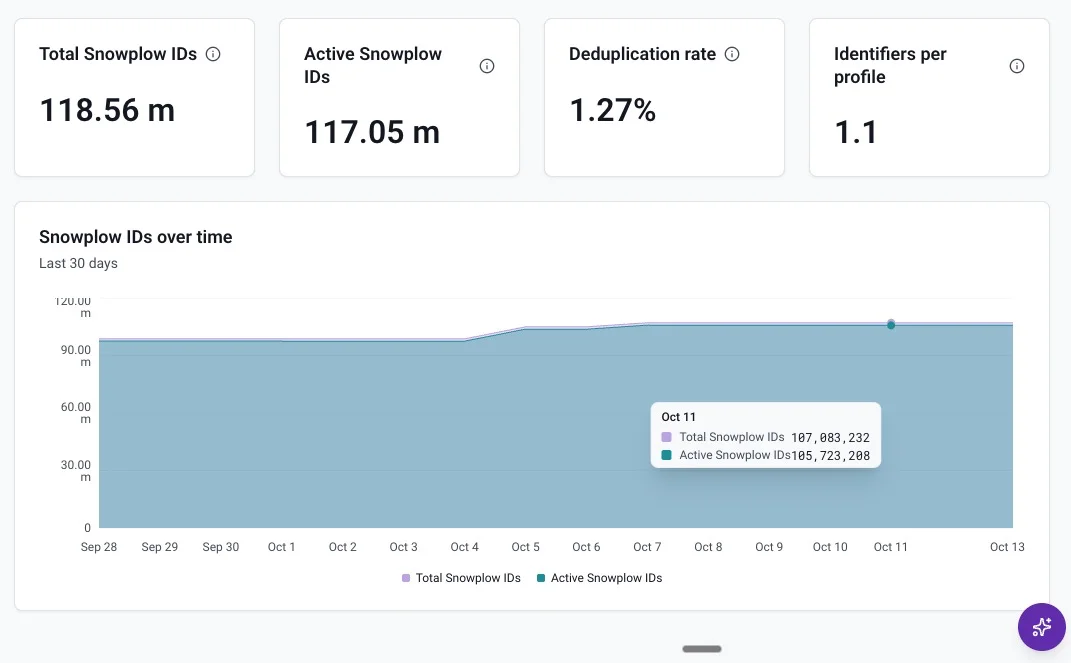This screenshot has width=1071, height=663.
Task: Click the Oct 3 axis label
Action: [404, 547]
